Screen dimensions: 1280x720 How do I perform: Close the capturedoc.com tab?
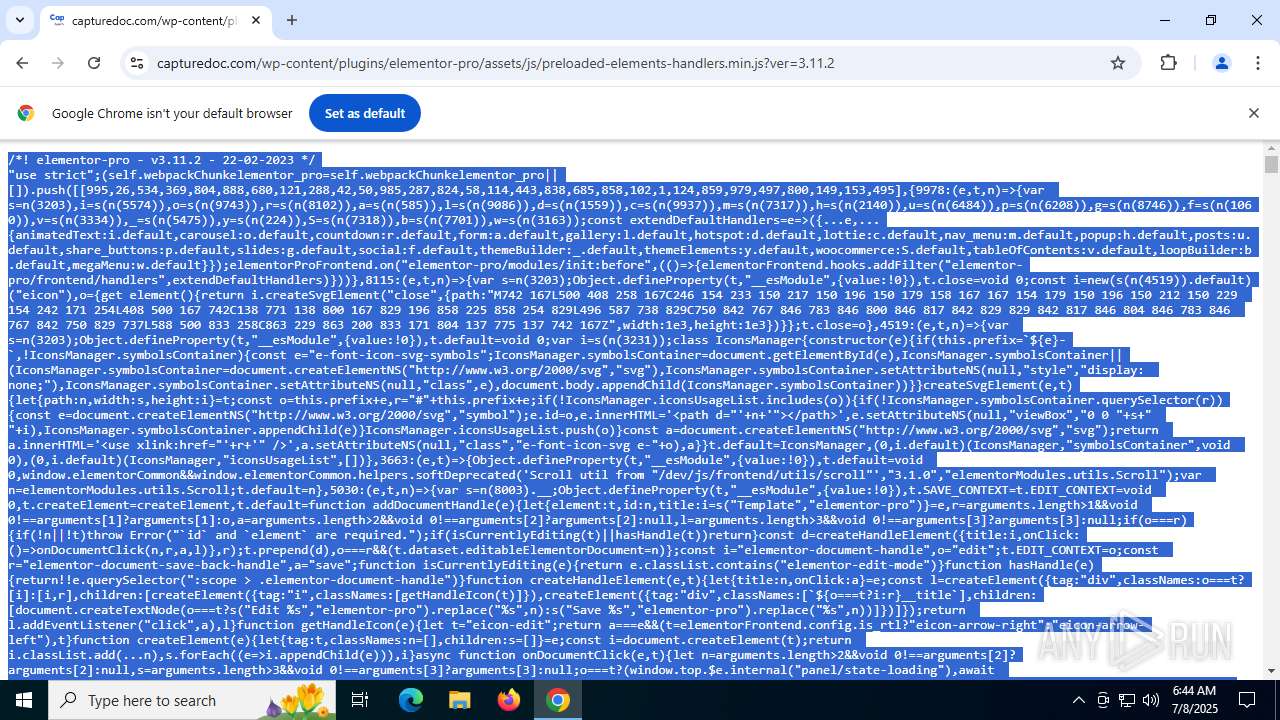pos(255,20)
